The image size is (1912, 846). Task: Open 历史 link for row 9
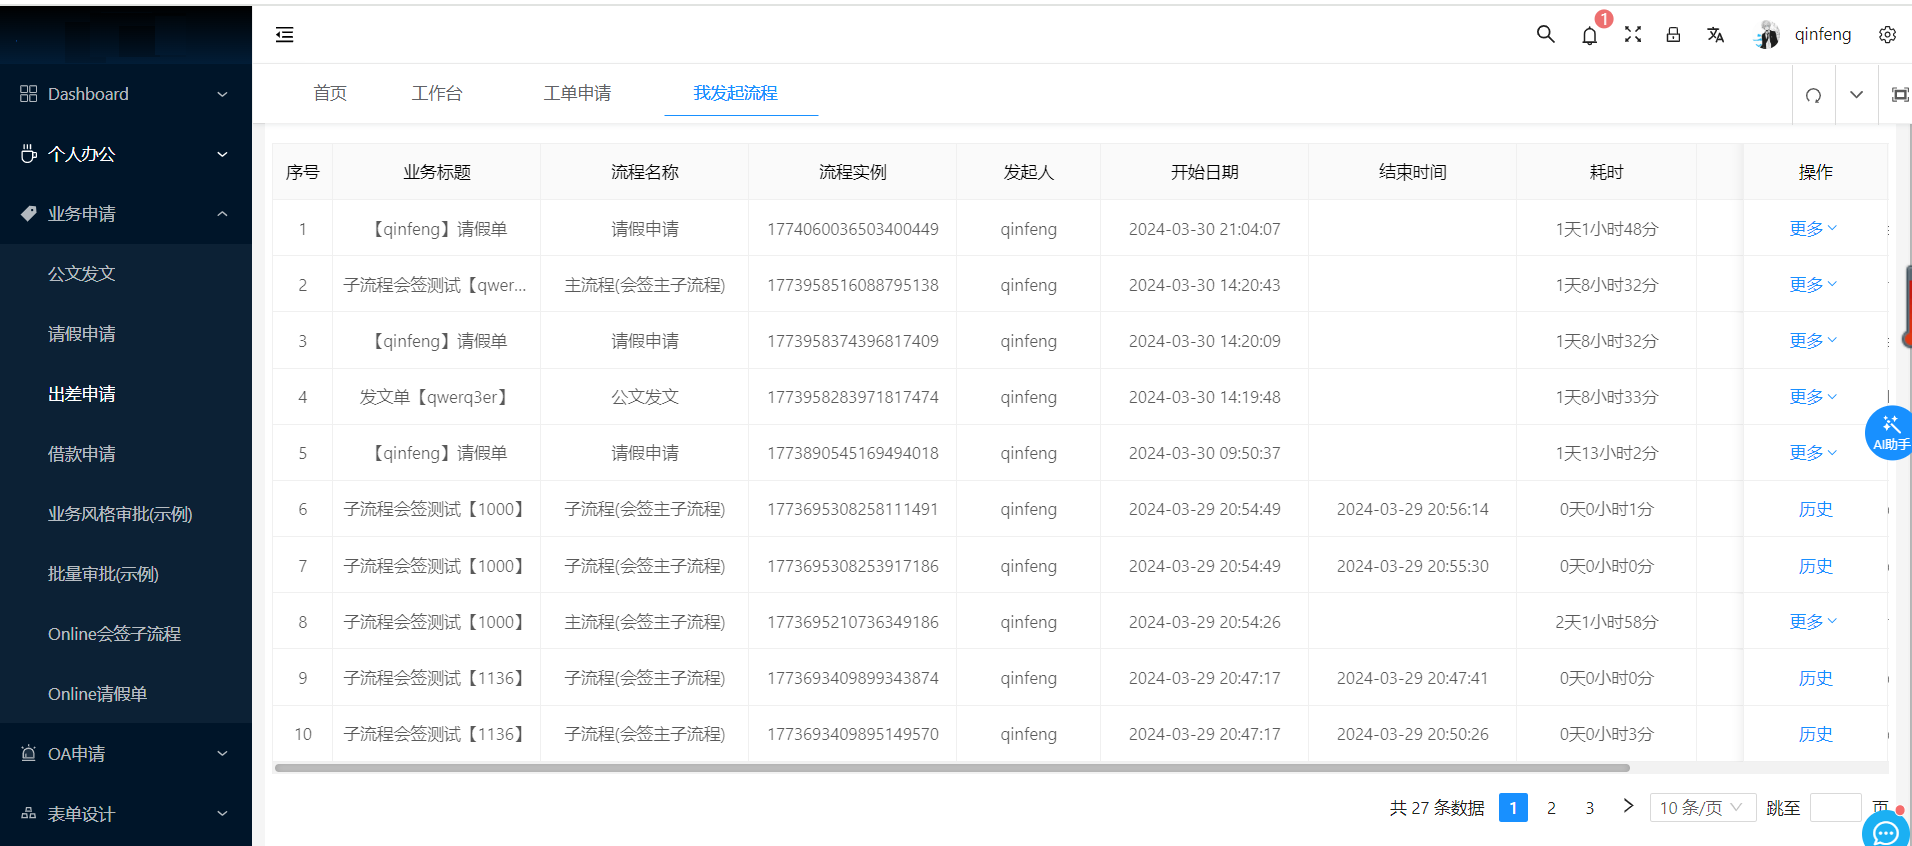(x=1815, y=678)
